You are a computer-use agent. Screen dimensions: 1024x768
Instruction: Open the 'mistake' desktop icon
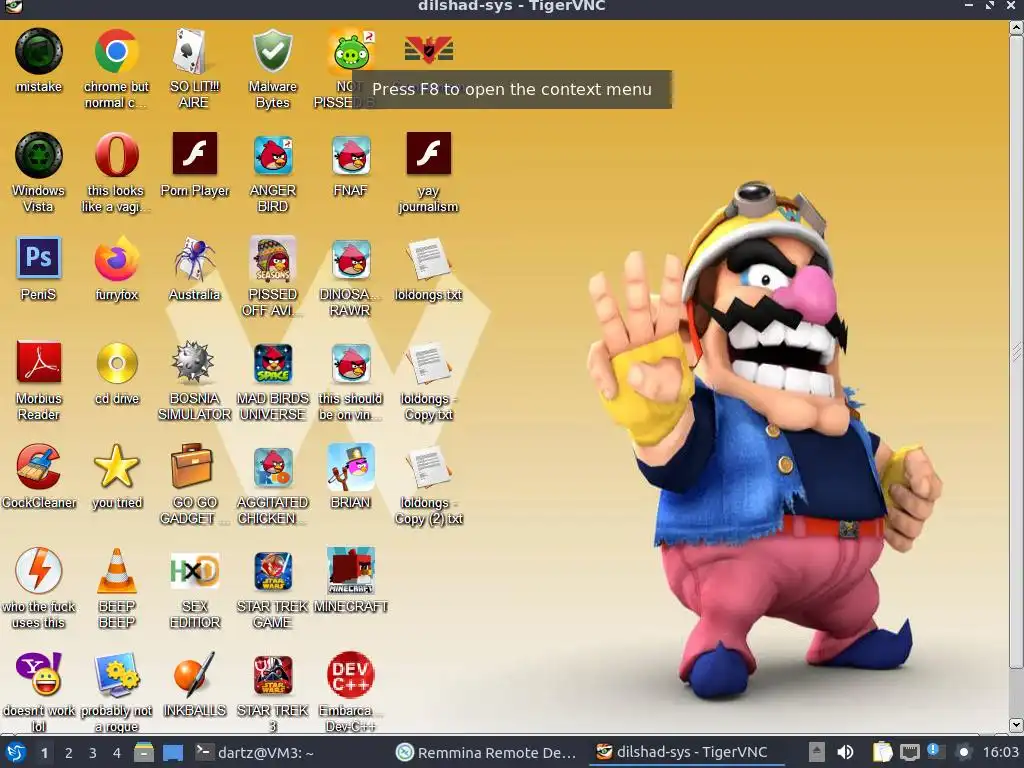(39, 51)
